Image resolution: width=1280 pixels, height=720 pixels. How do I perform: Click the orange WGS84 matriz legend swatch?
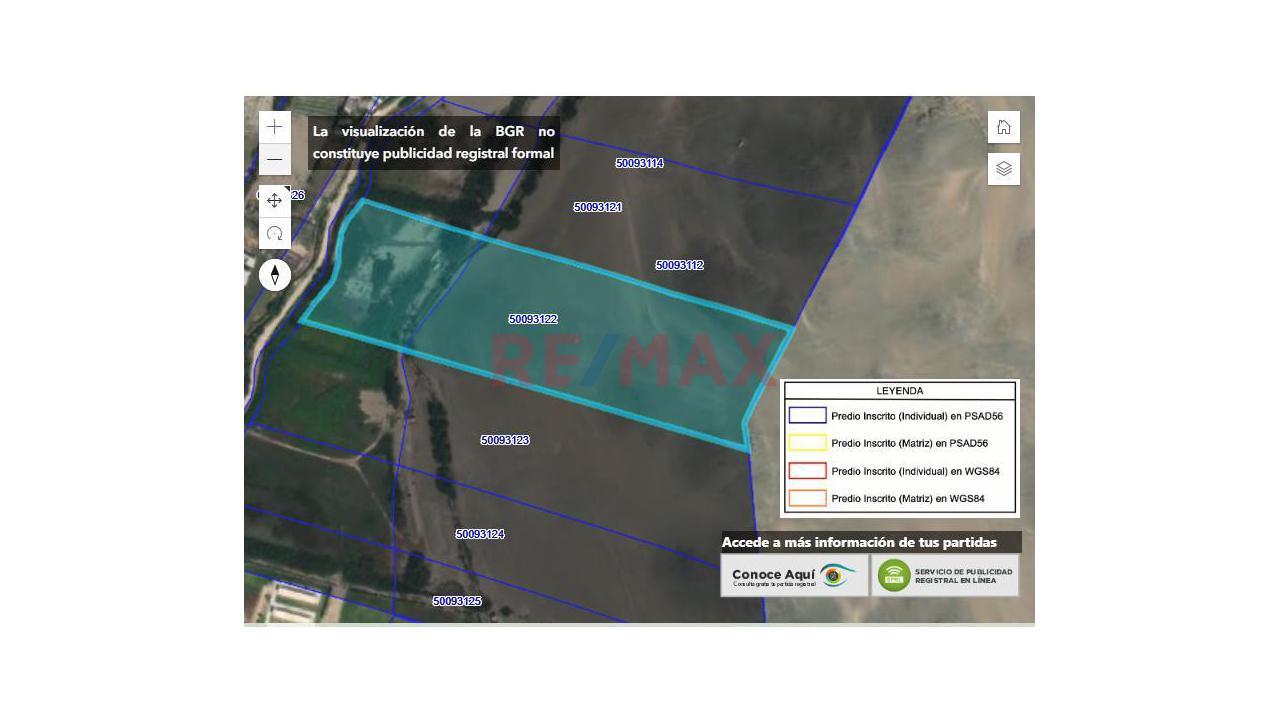click(807, 498)
